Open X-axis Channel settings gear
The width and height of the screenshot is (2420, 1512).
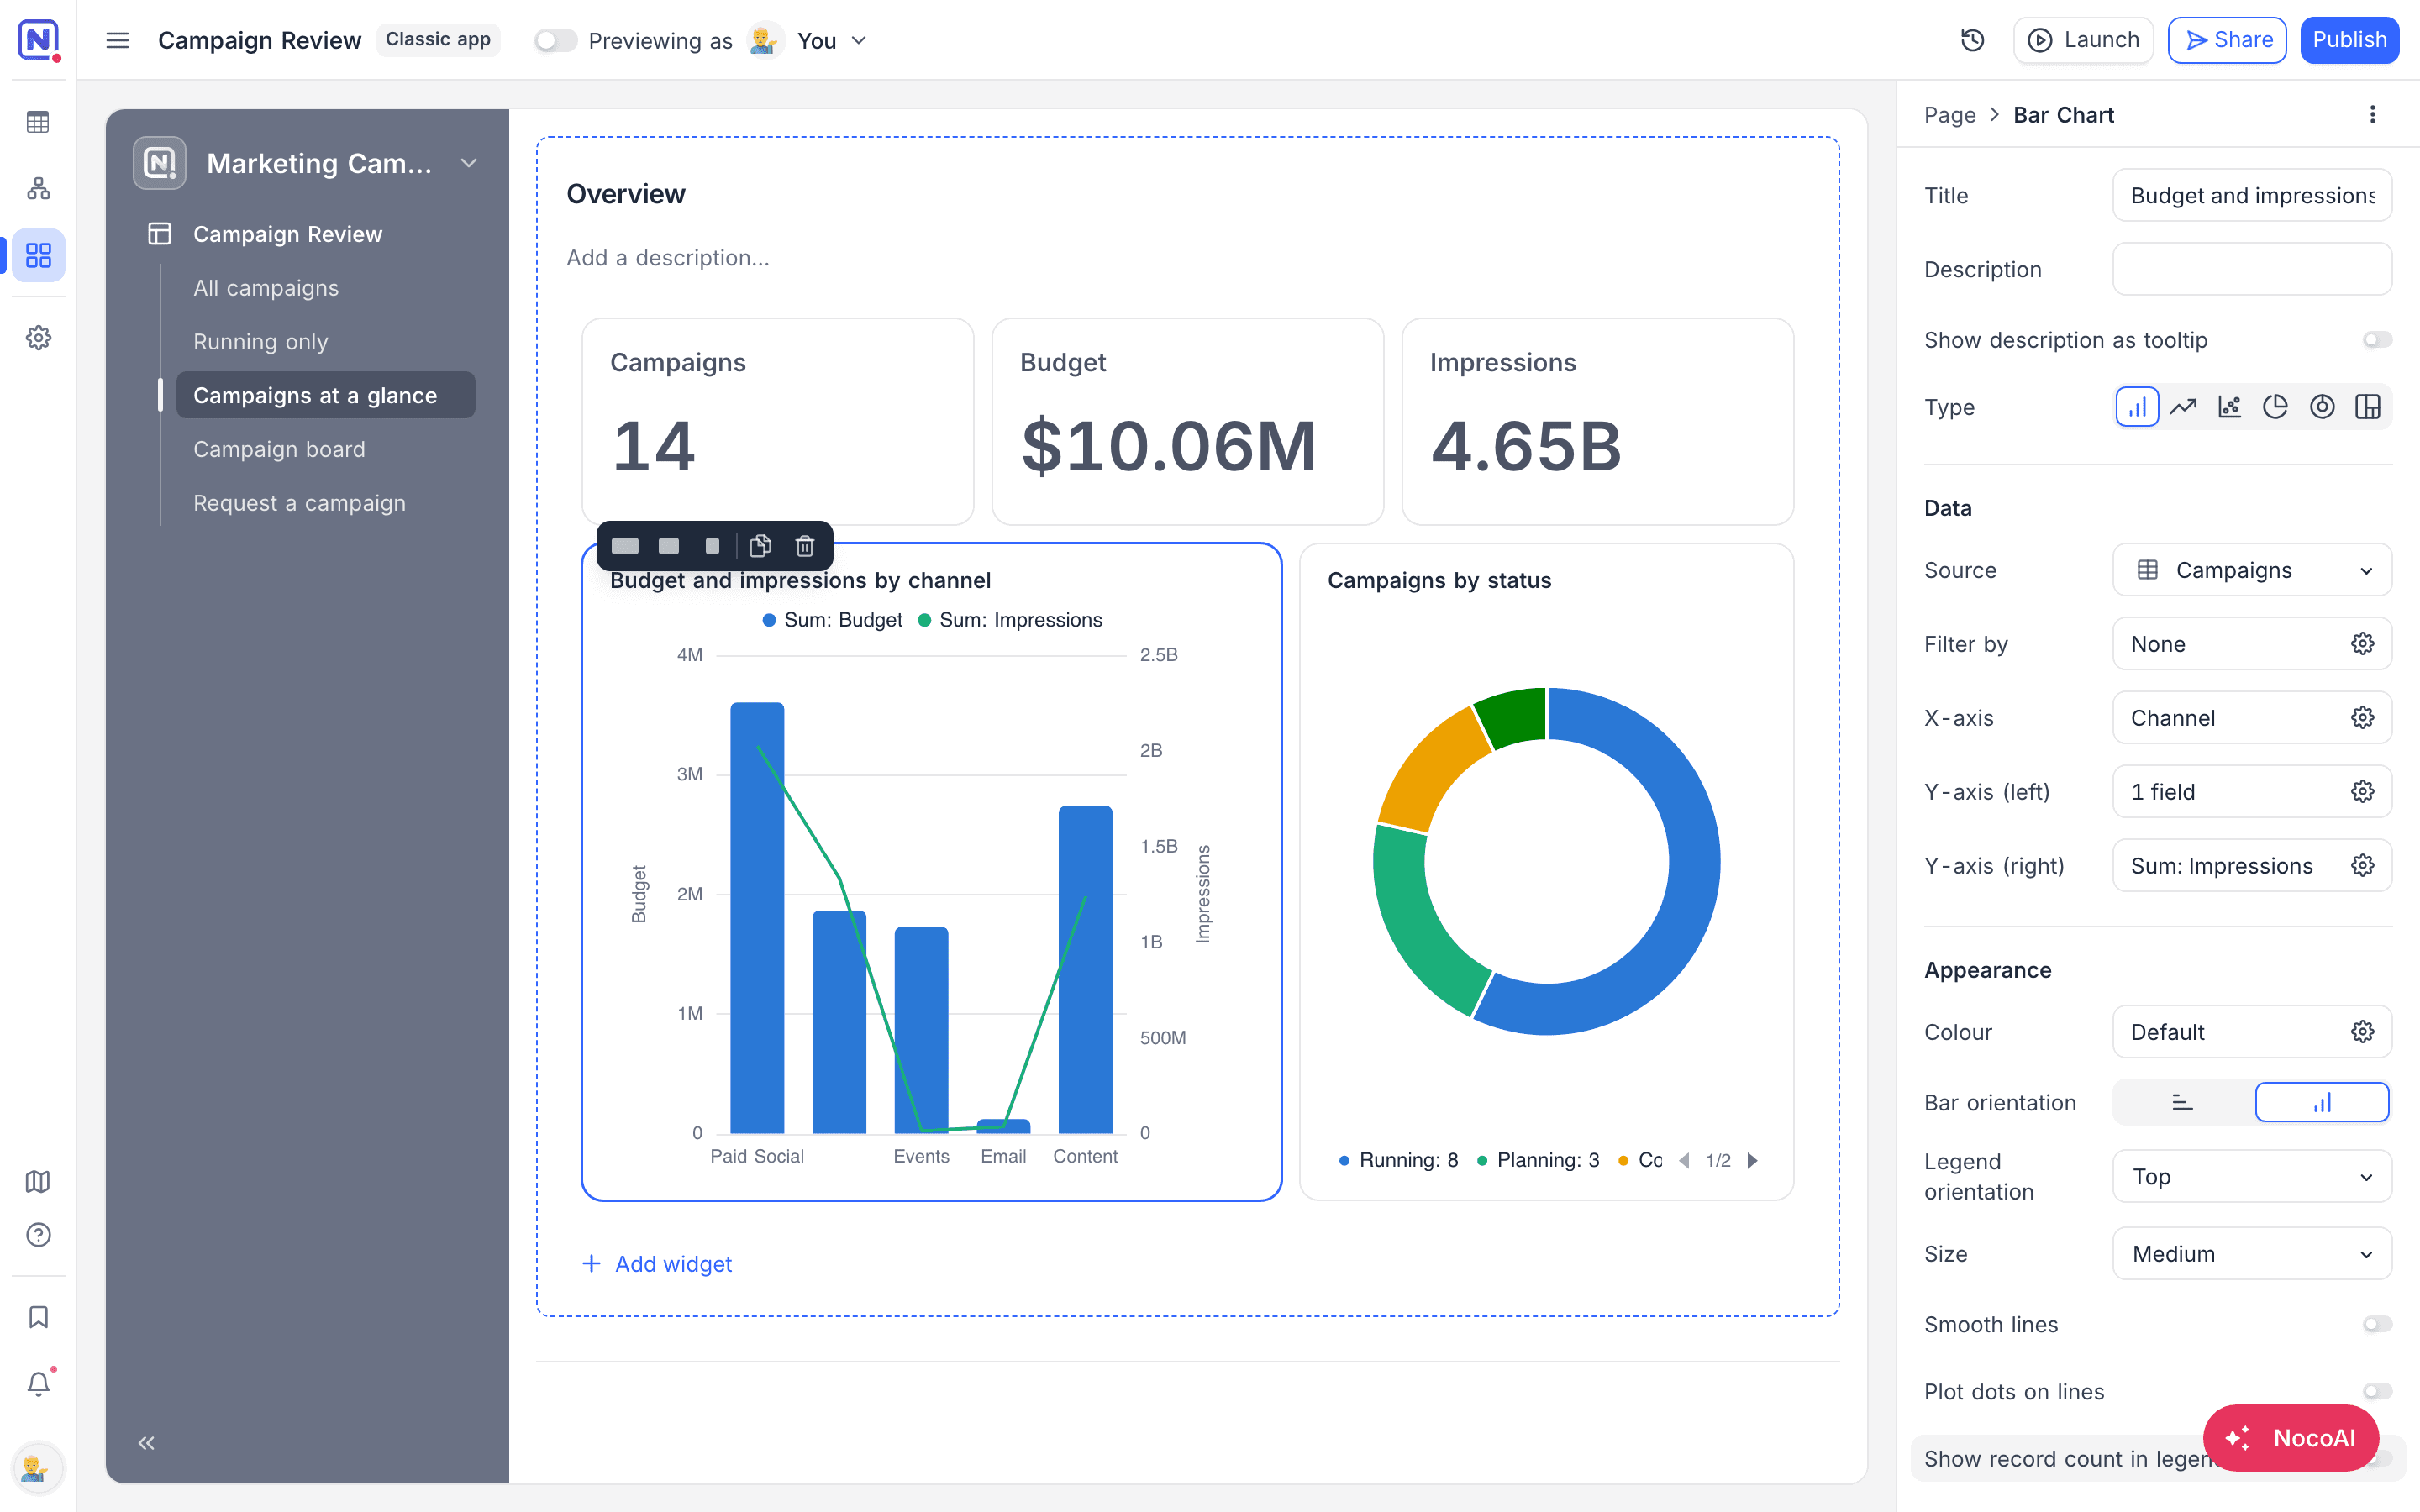tap(2362, 718)
